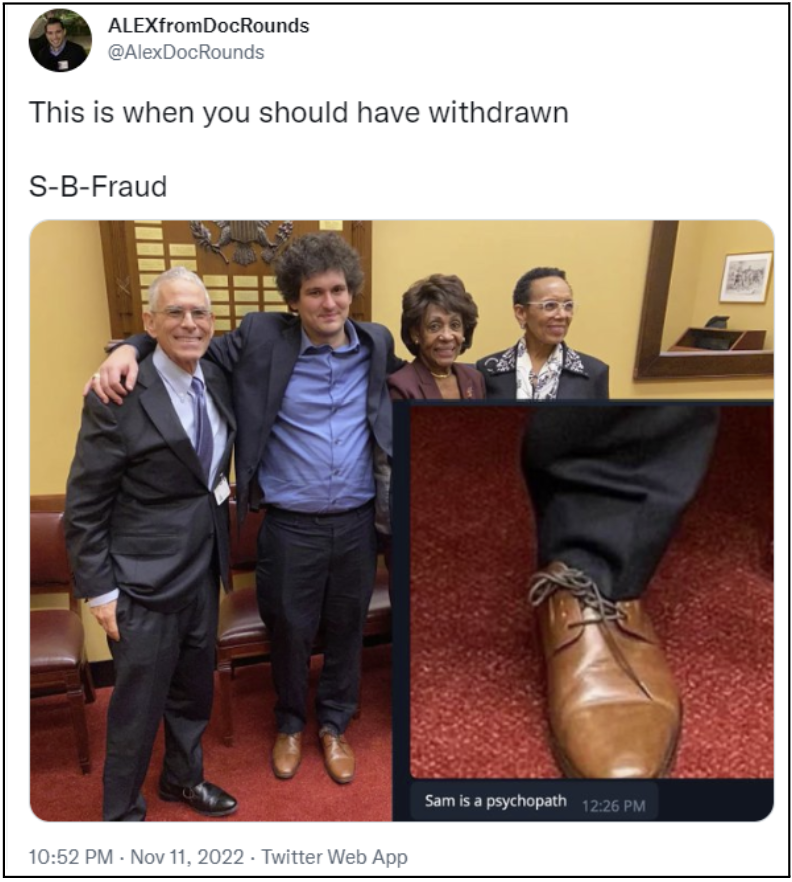Click the name badge on the gray suit
This screenshot has height=882, width=792.
point(222,489)
